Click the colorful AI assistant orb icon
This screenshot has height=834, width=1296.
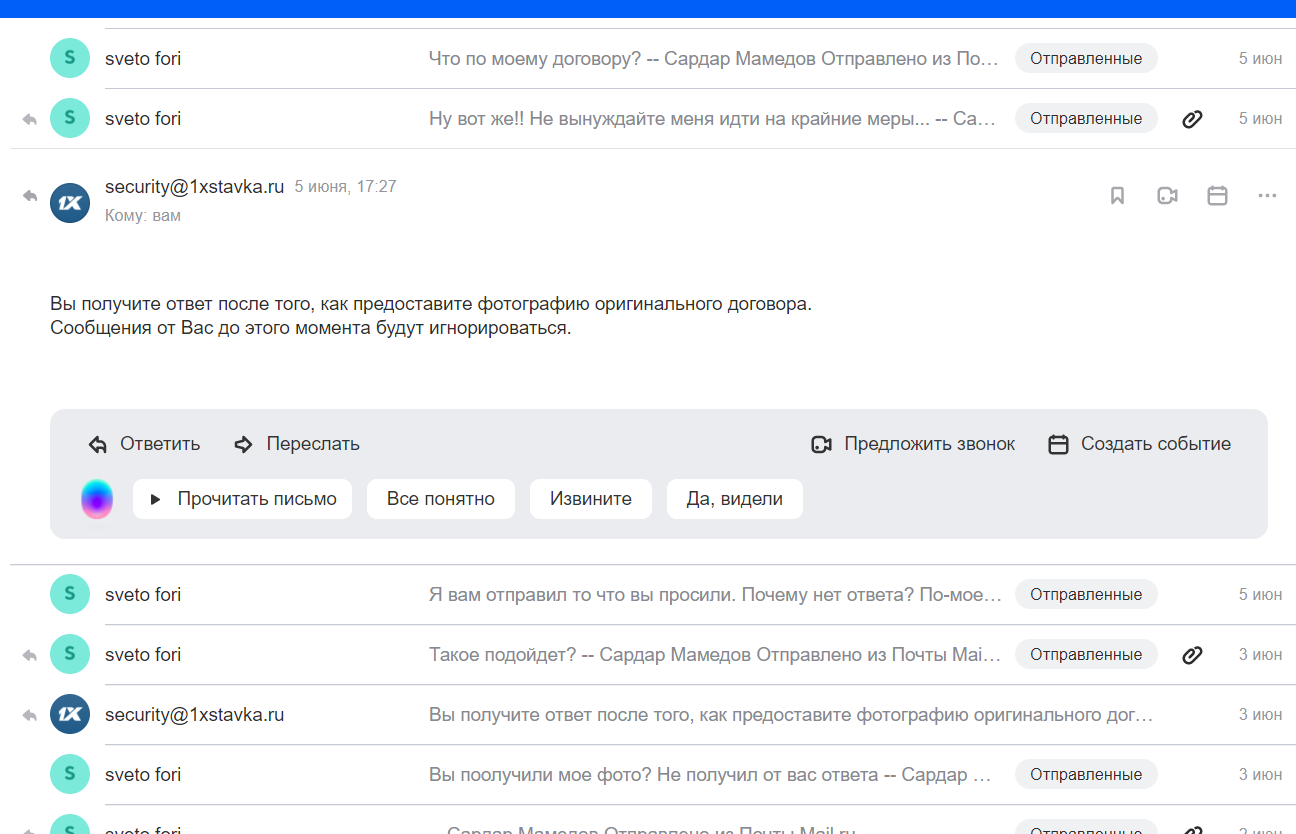point(97,499)
